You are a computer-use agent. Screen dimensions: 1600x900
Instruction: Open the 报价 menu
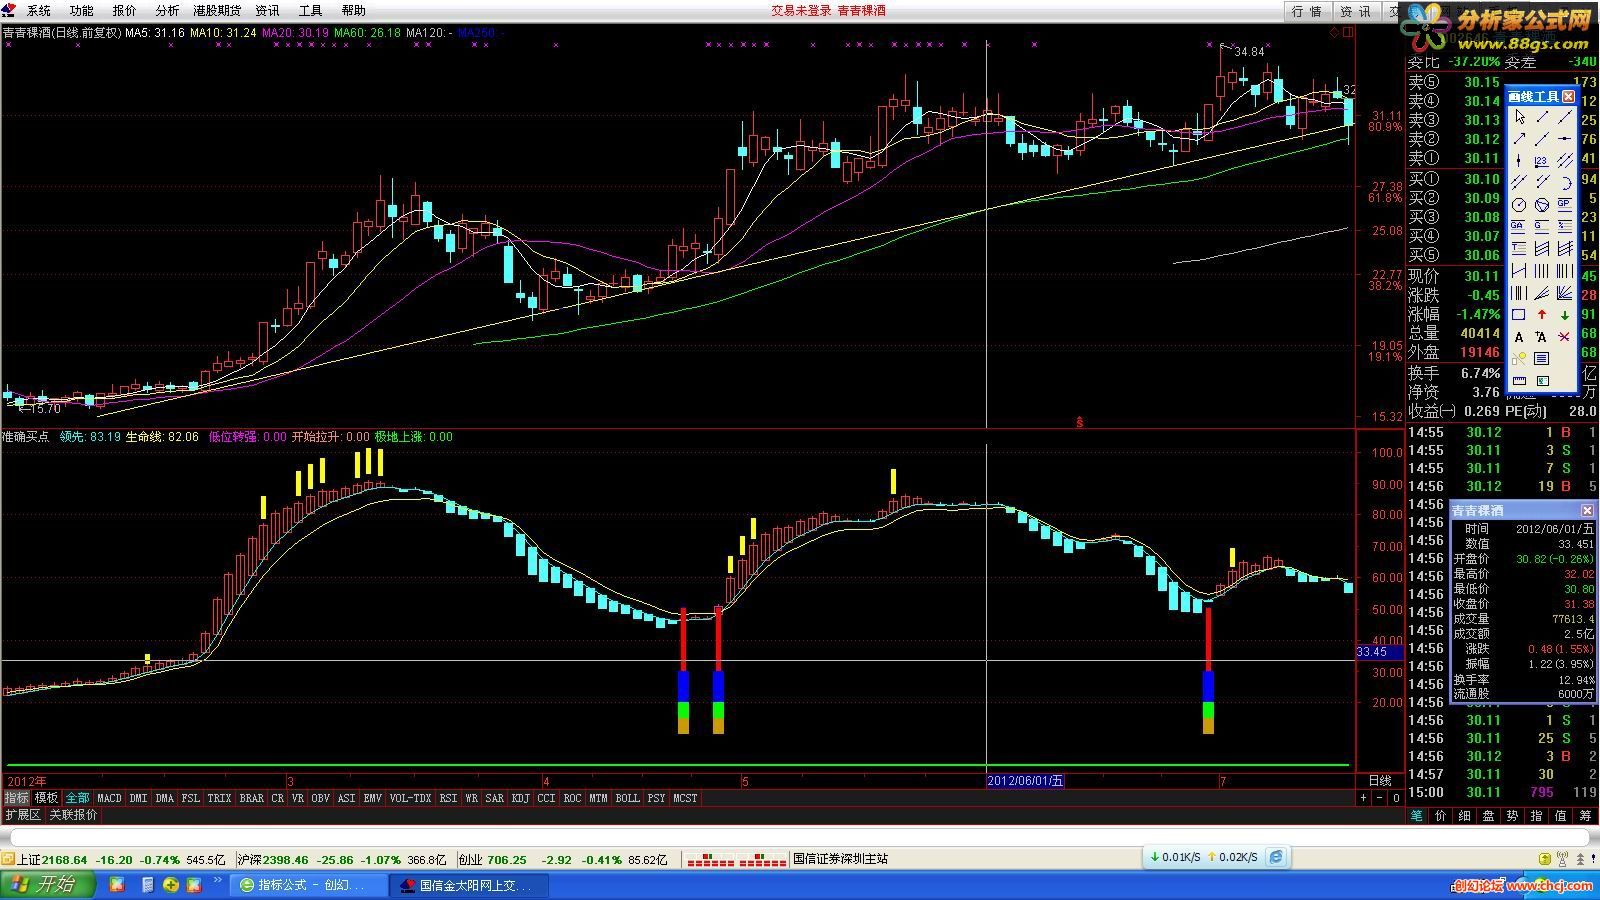(124, 11)
